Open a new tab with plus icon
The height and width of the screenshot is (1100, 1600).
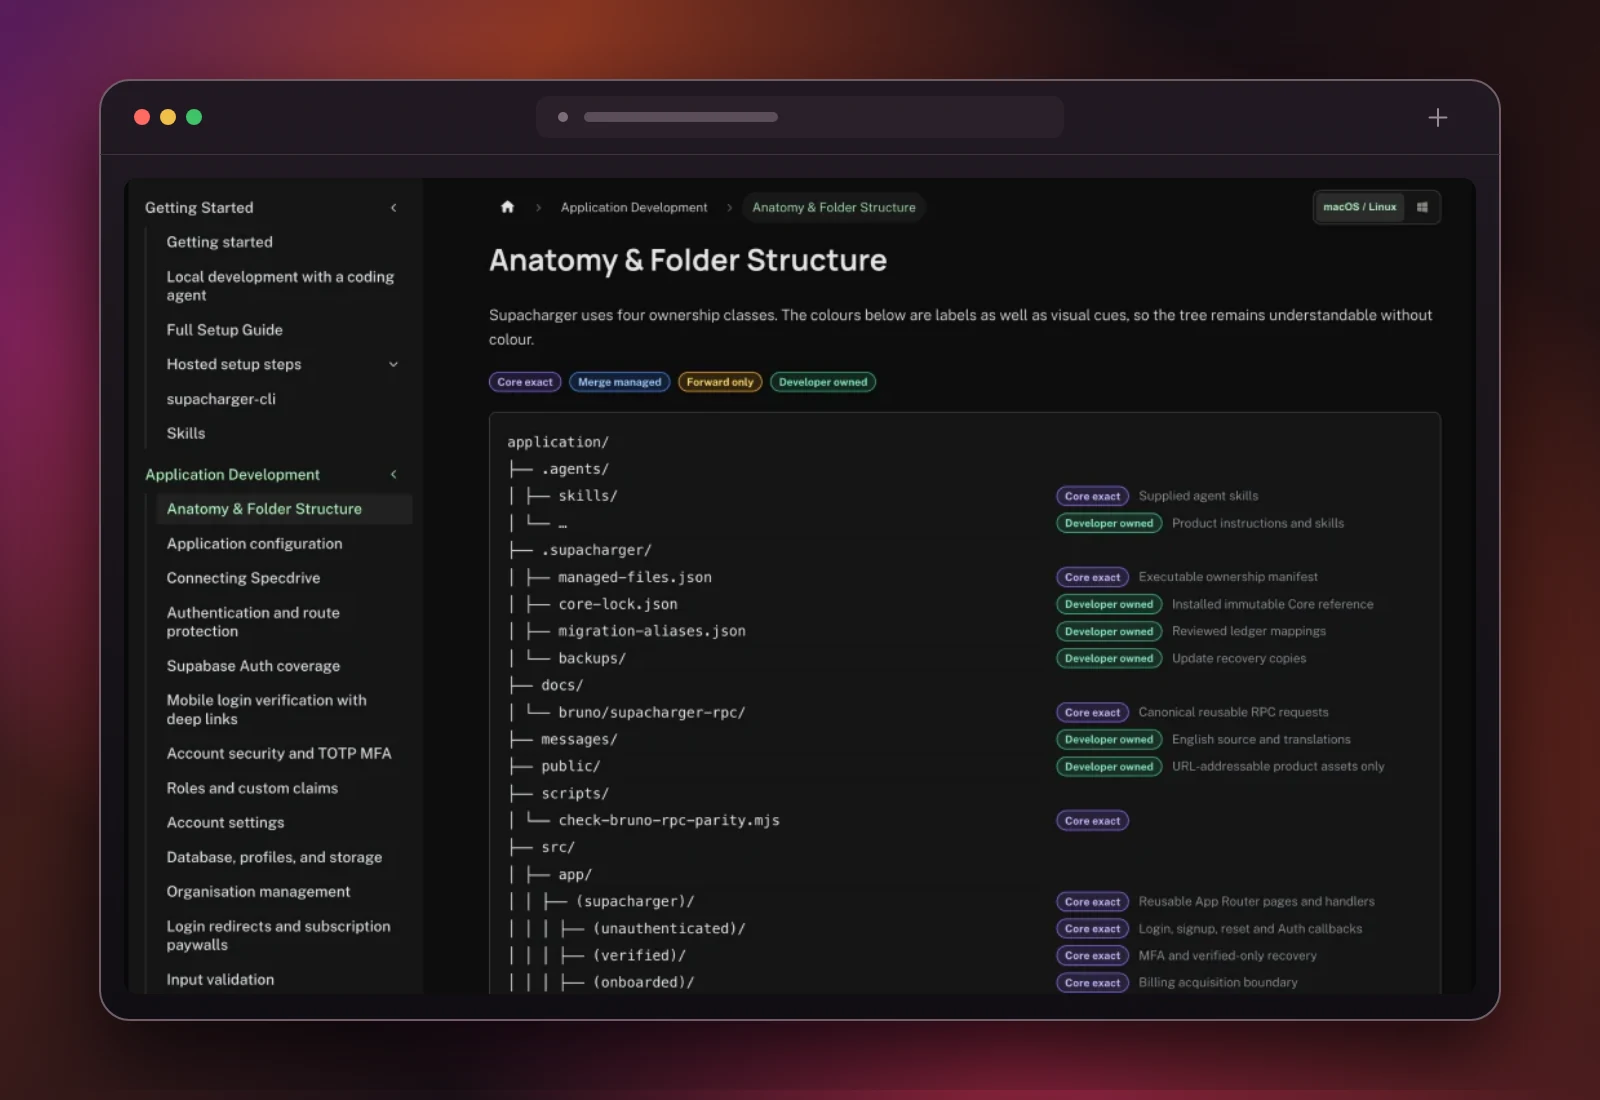[x=1437, y=118]
